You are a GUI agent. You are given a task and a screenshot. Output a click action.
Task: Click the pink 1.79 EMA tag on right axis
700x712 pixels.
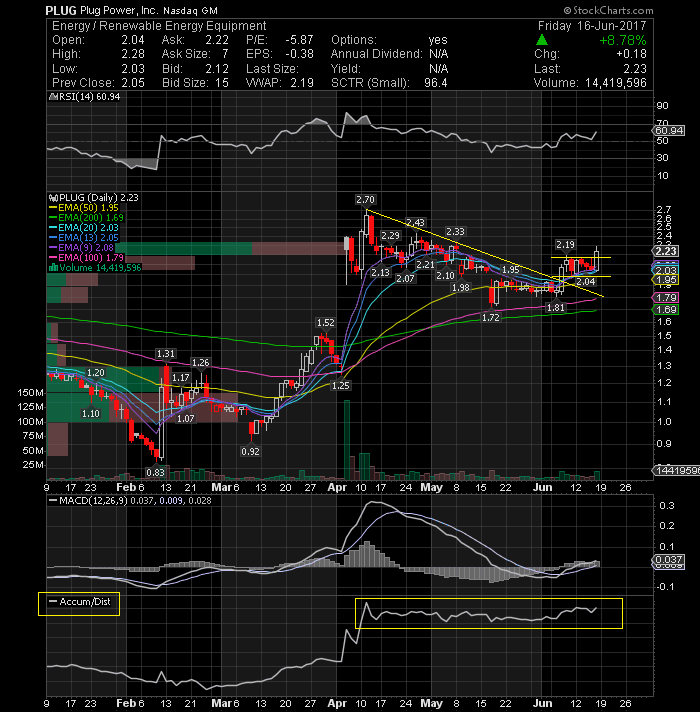pos(665,298)
